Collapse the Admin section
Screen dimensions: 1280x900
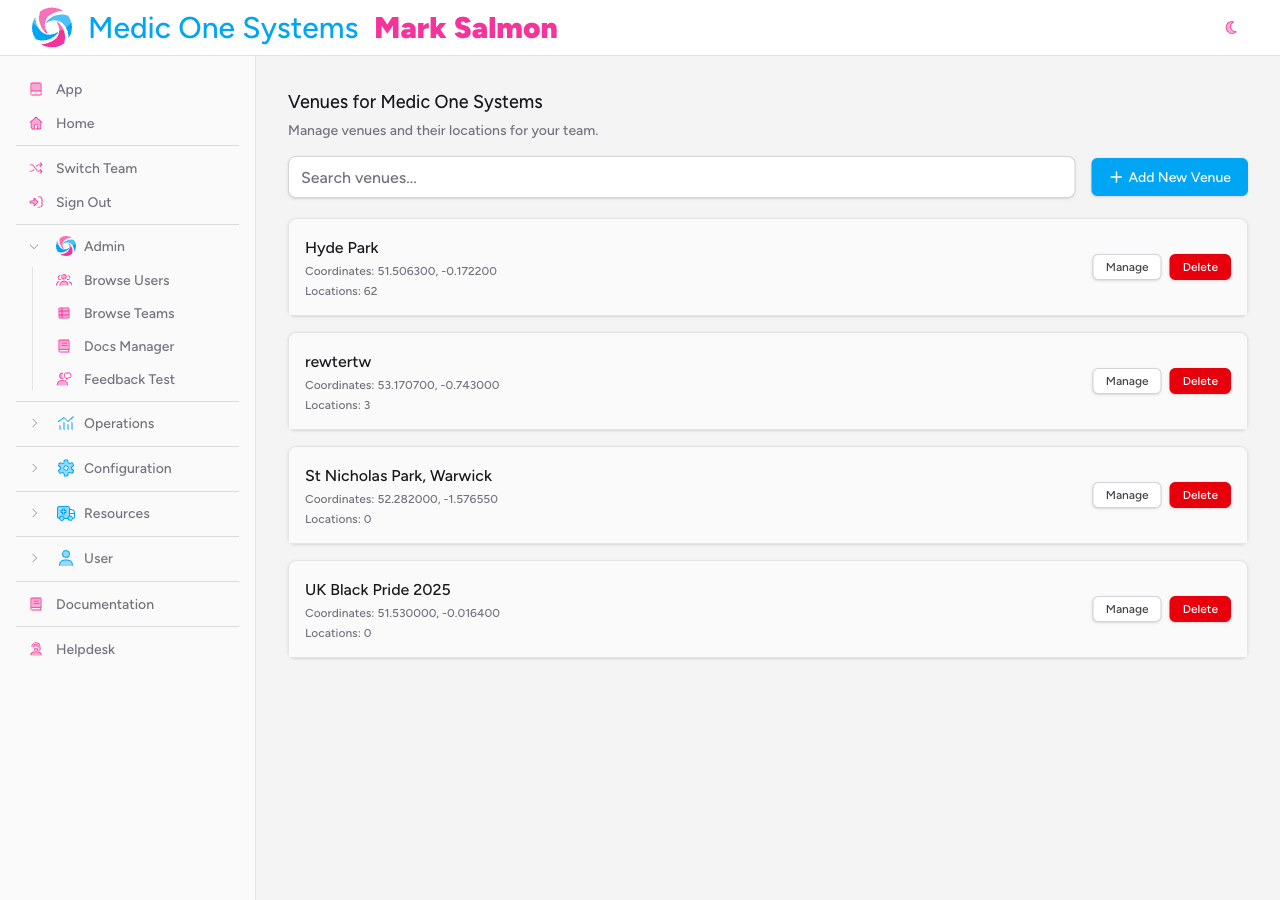[34, 246]
